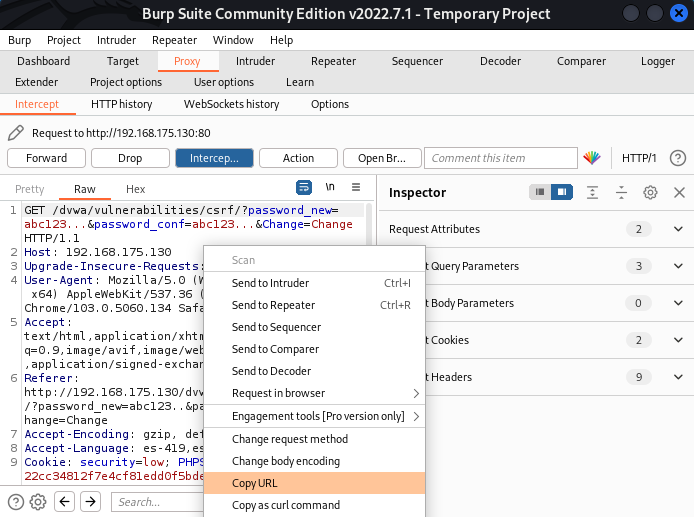
Task: Open the Dashboard tab
Action: (x=43, y=61)
